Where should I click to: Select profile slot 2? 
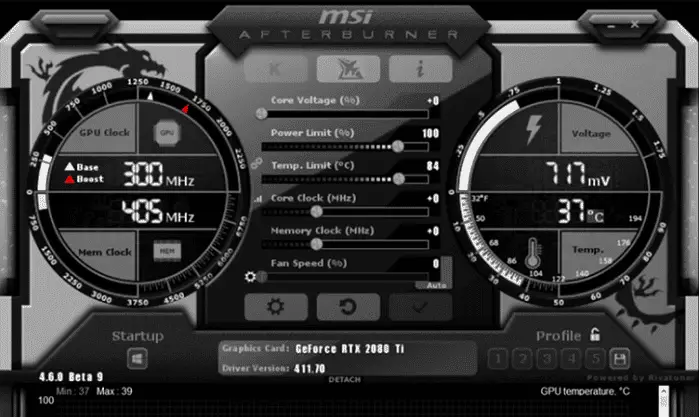tap(522, 359)
